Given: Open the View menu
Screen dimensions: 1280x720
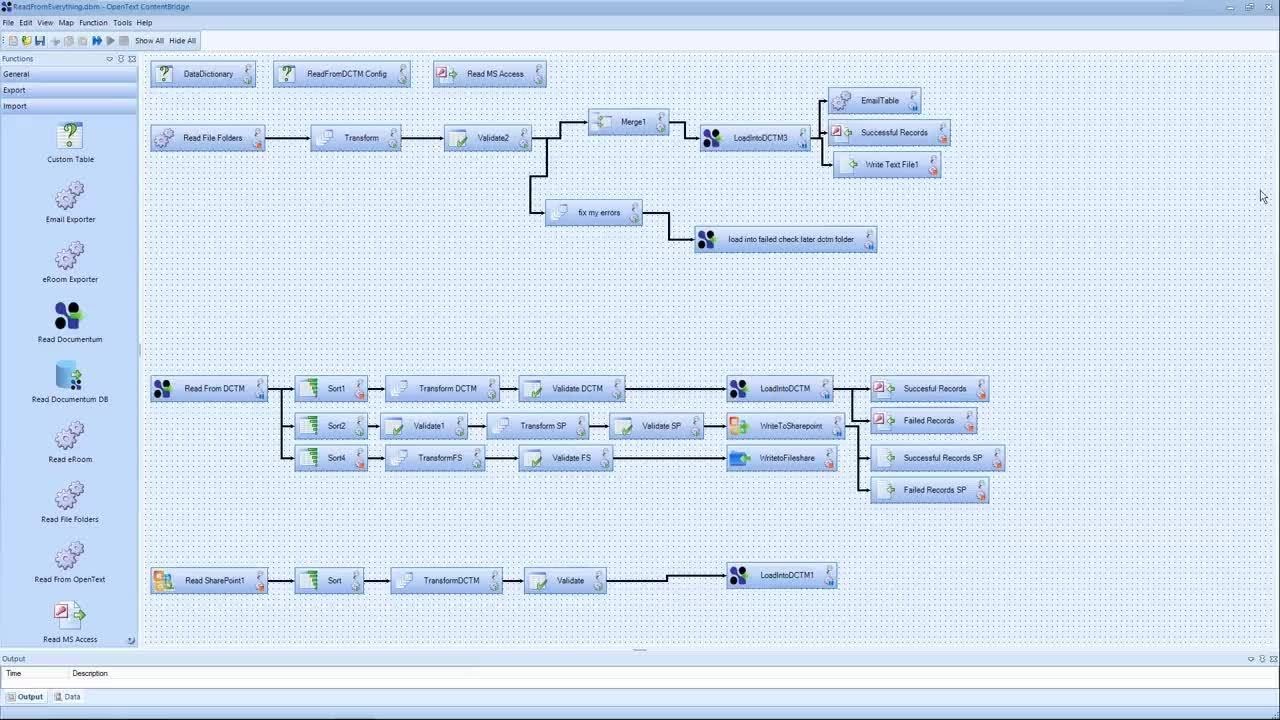Looking at the screenshot, I should click(45, 23).
